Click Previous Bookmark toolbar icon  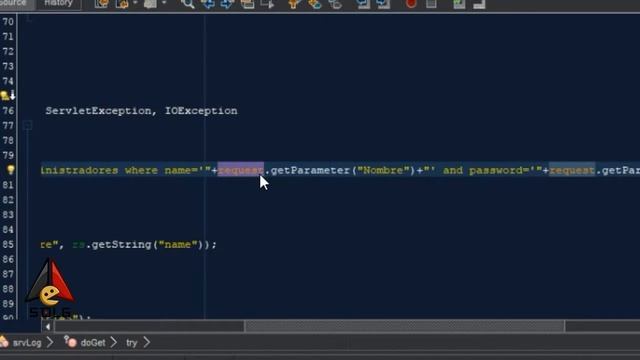[x=293, y=4]
